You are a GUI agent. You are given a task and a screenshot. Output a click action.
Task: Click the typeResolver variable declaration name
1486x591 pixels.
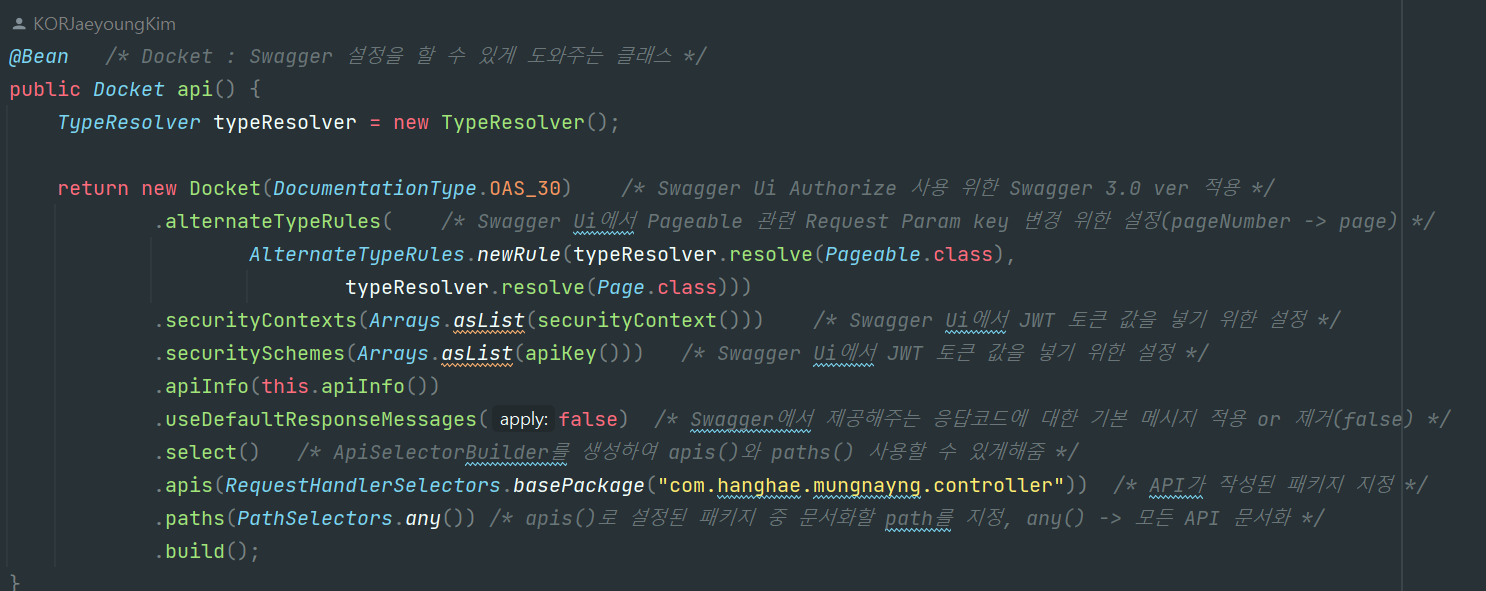285,122
